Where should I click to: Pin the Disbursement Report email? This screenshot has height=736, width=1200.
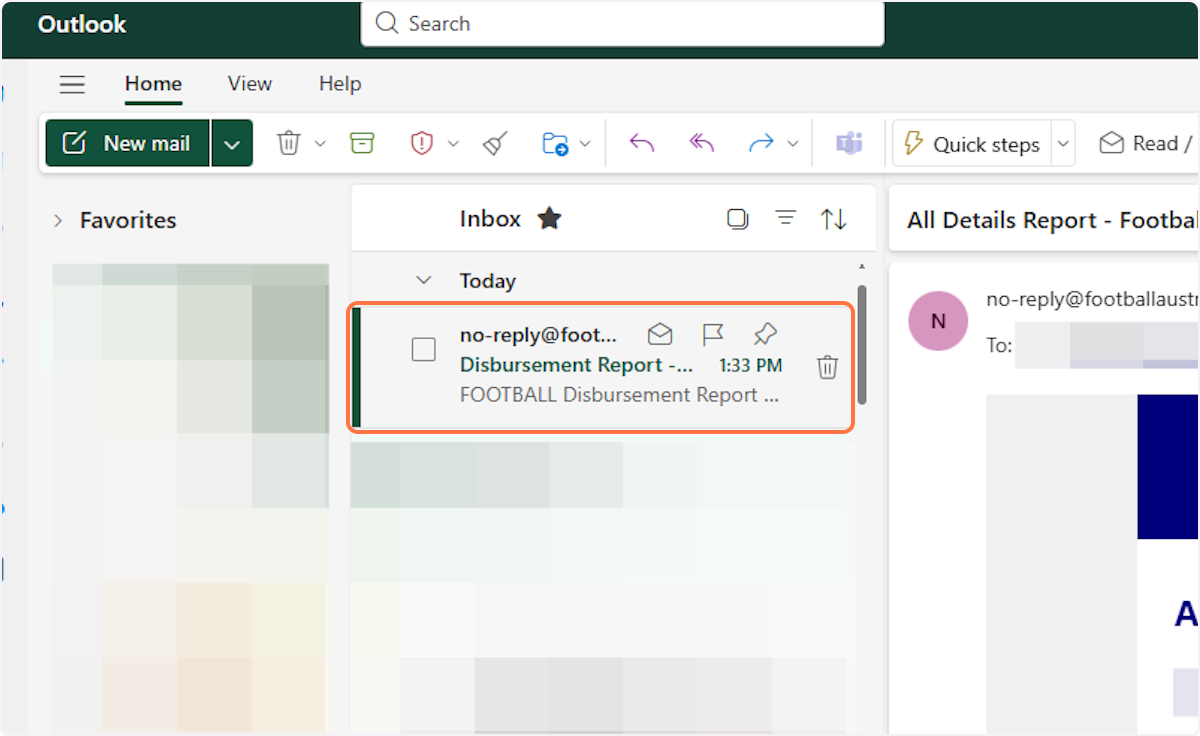click(765, 334)
